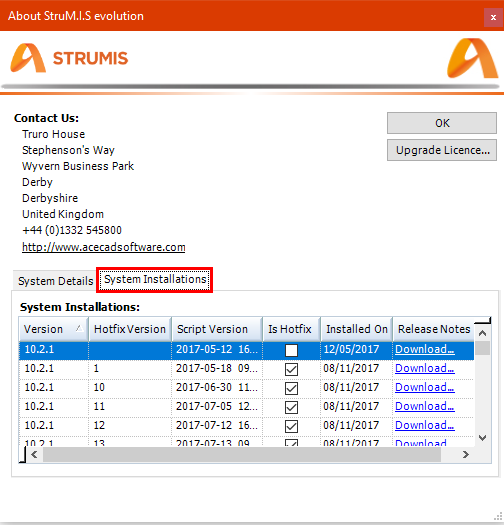Click the table's scroll up arrow

[483, 333]
